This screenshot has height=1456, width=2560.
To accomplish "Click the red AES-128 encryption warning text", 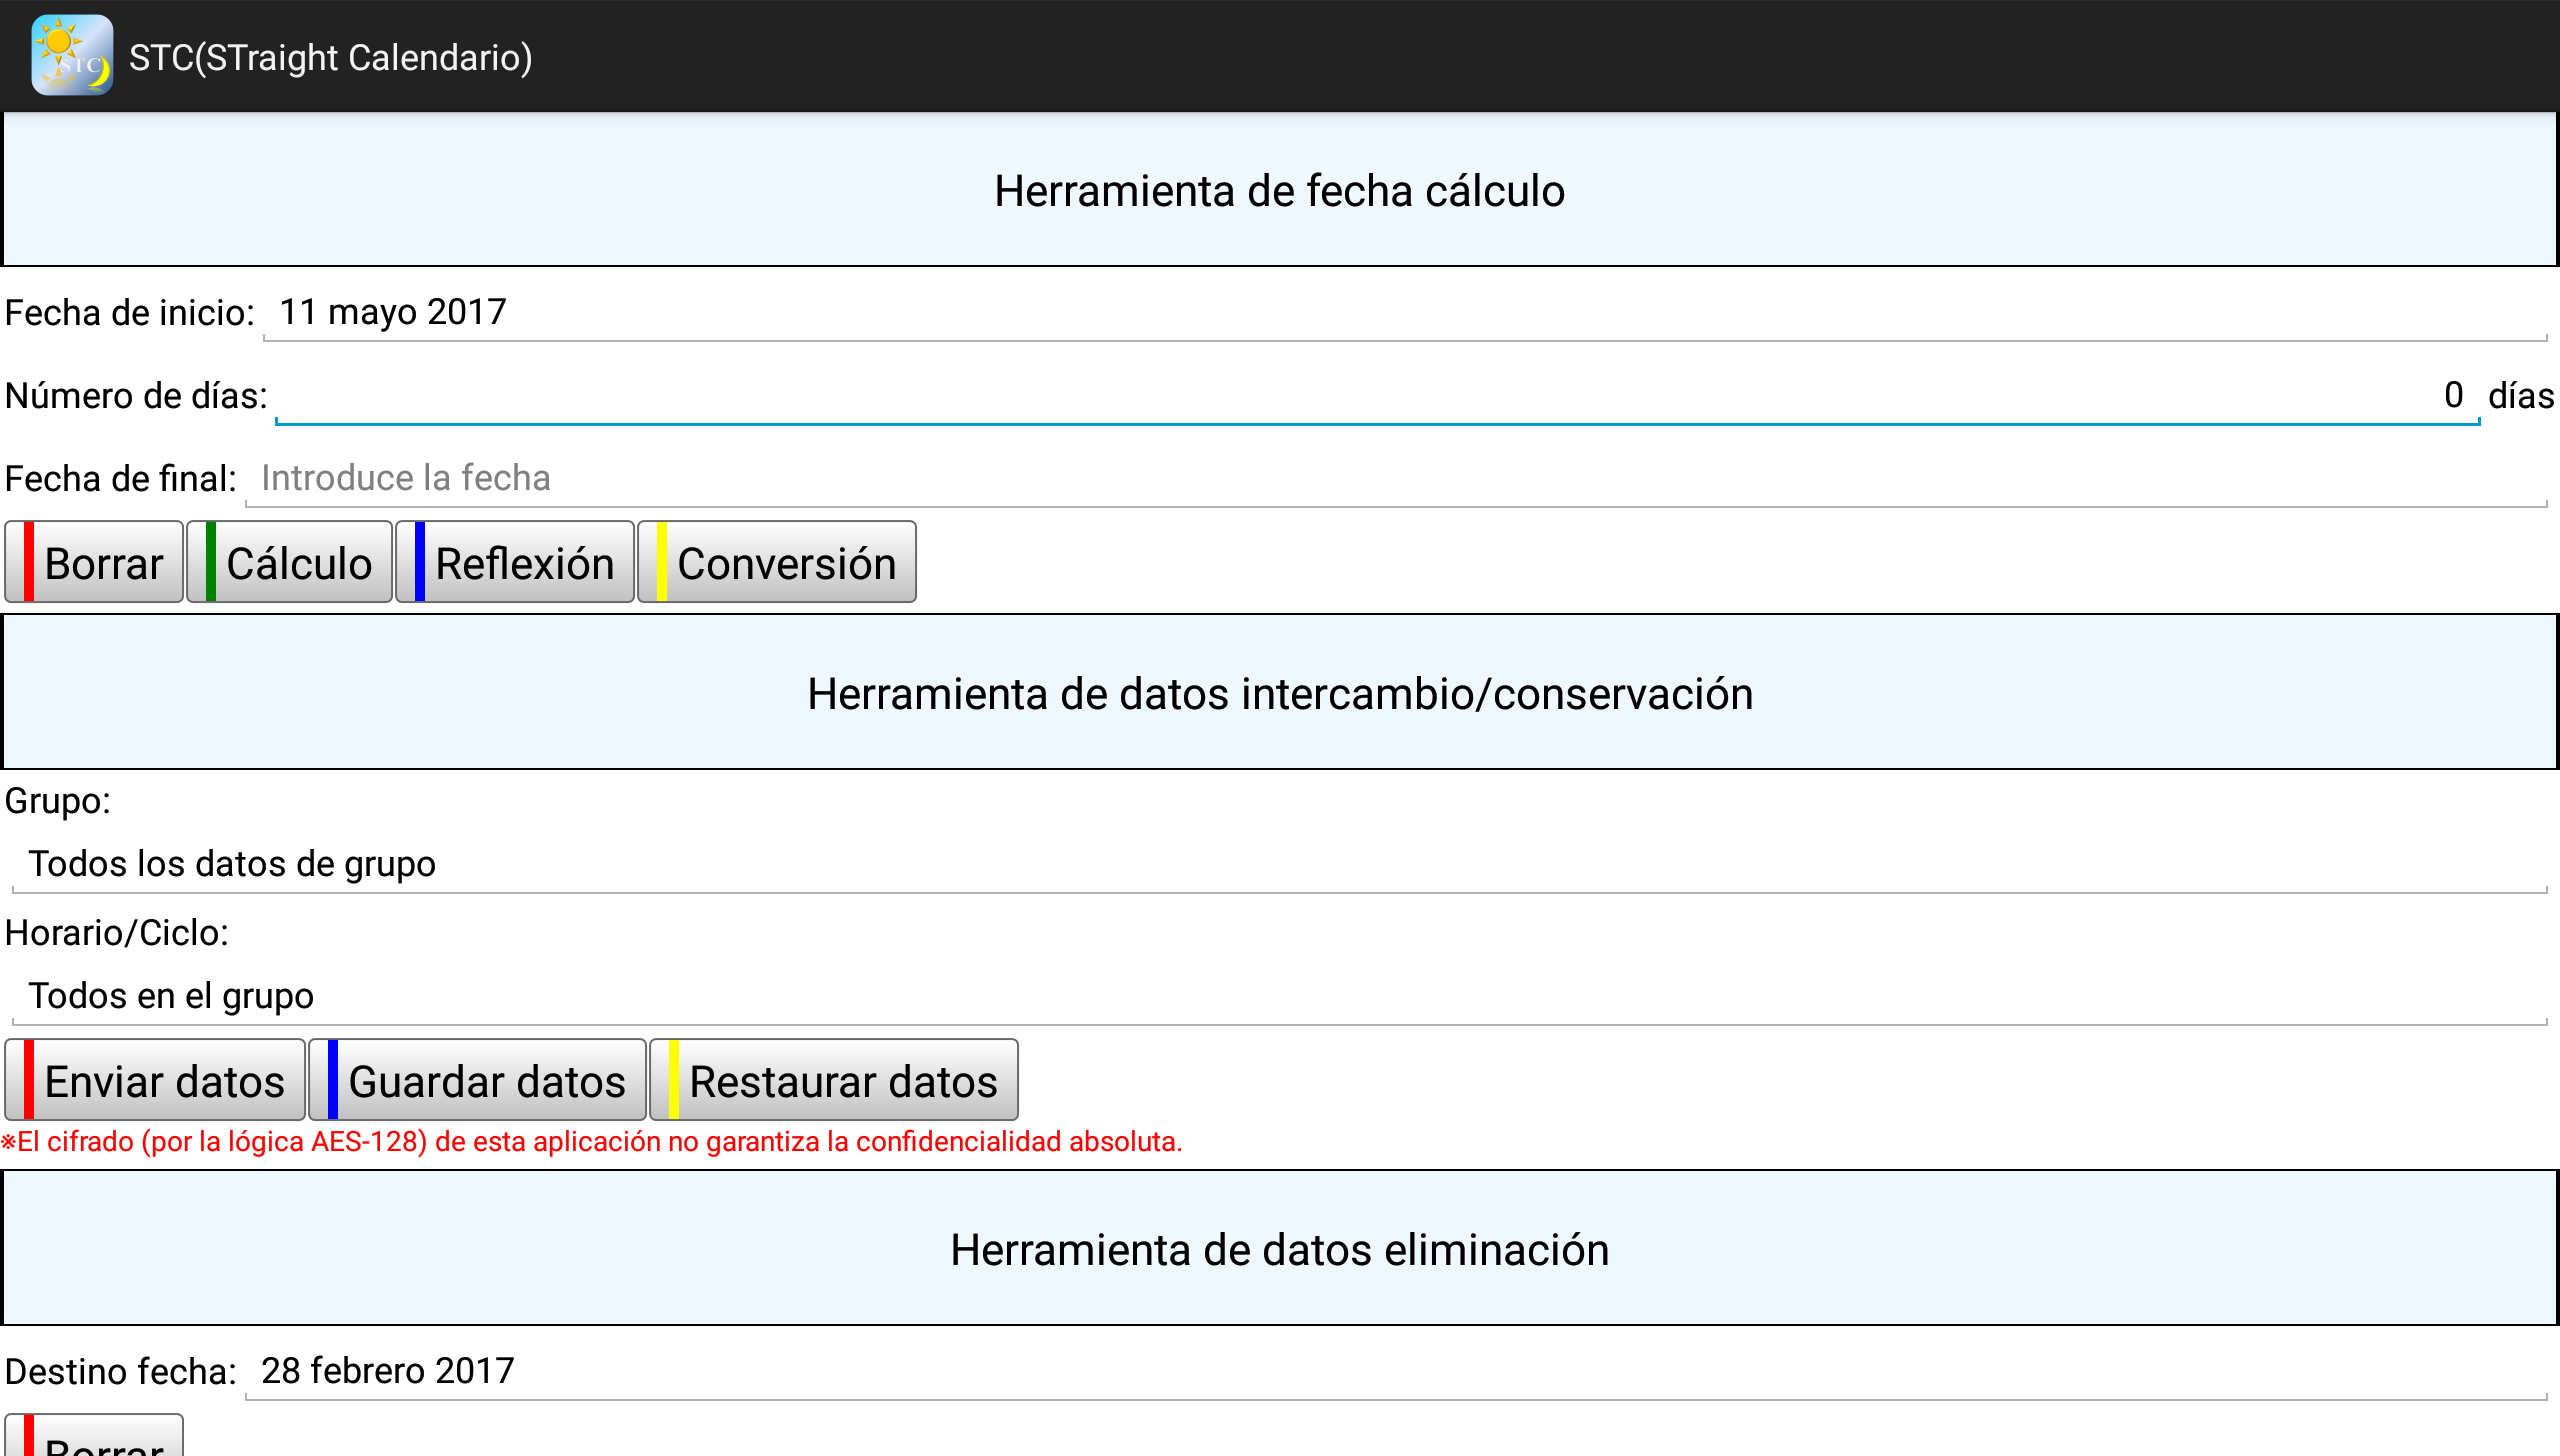I will 592,1142.
